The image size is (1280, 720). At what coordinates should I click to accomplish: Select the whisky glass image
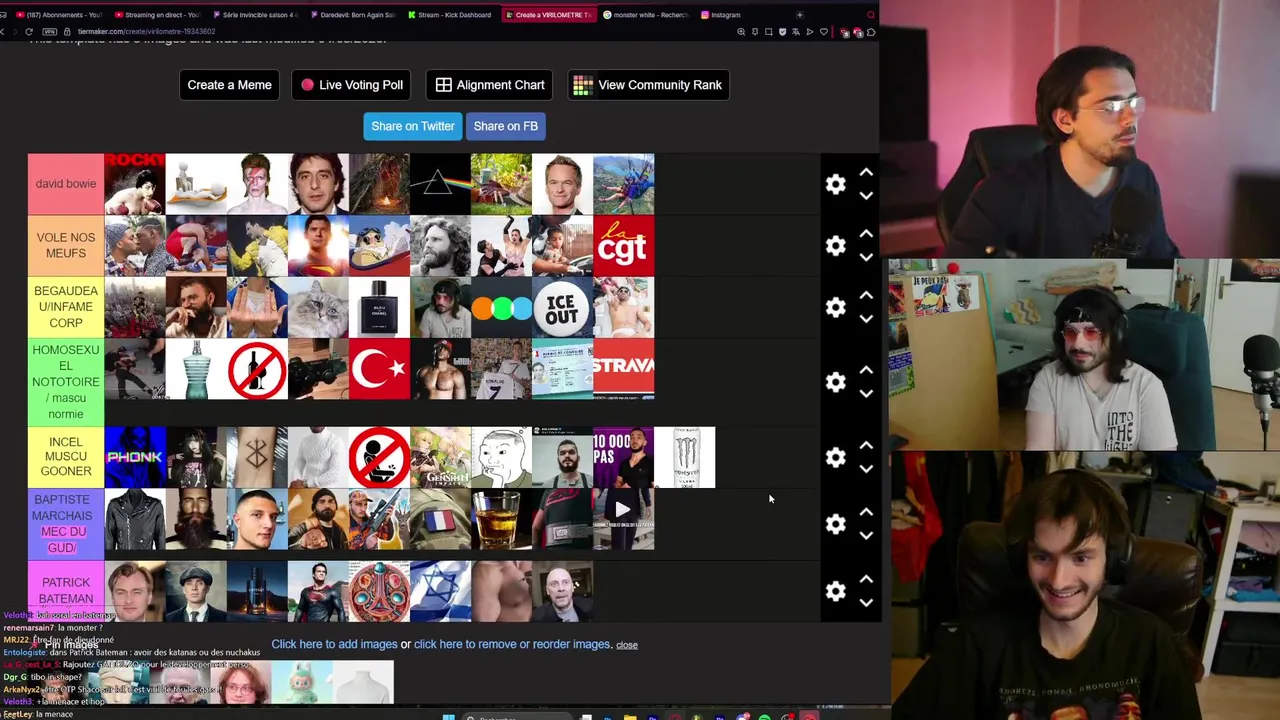(501, 519)
